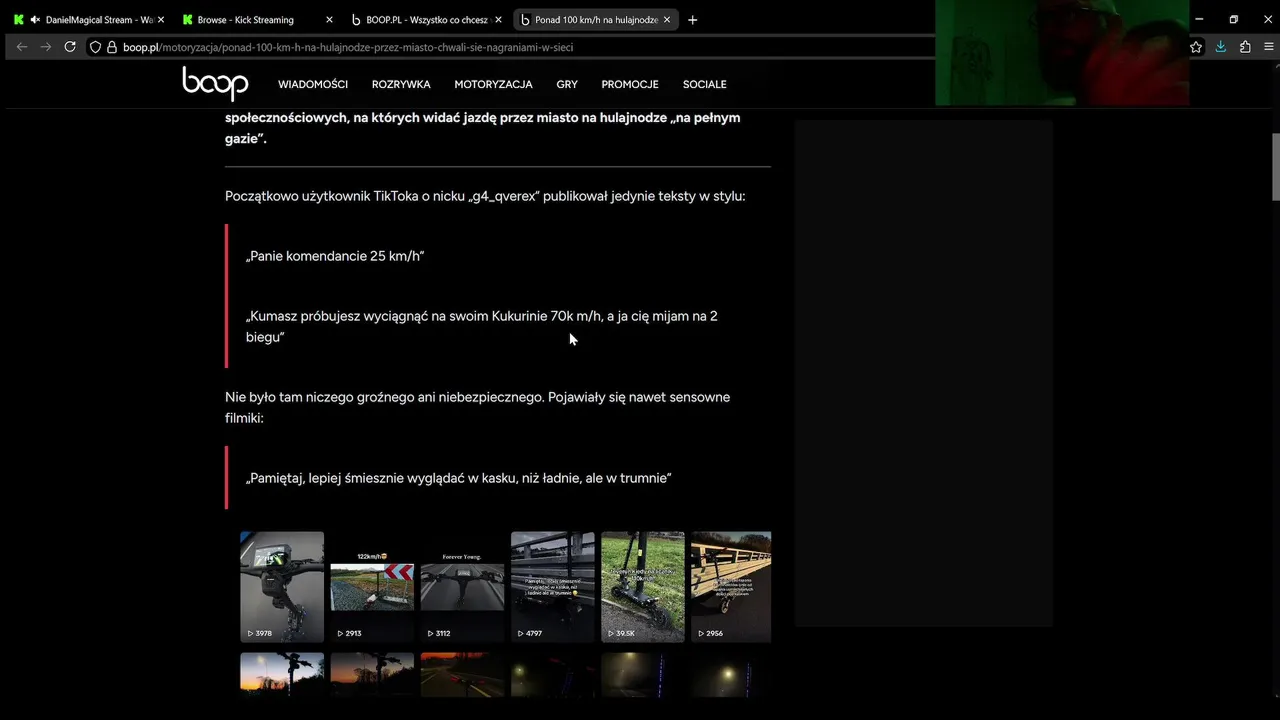Go back with the browser back arrow
This screenshot has width=1280, height=720.
[22, 47]
